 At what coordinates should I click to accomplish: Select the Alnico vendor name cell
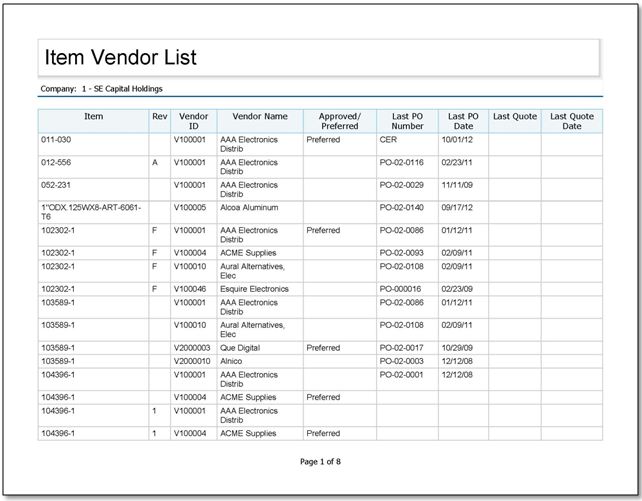232,360
